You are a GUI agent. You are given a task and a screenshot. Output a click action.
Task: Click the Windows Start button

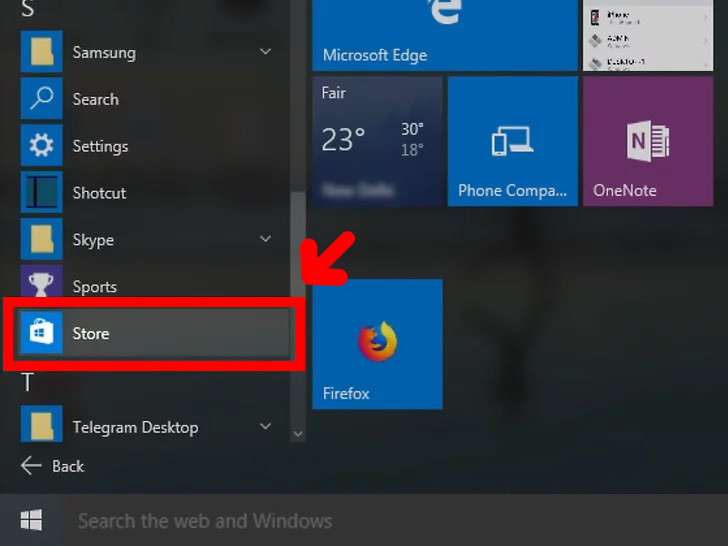31,520
